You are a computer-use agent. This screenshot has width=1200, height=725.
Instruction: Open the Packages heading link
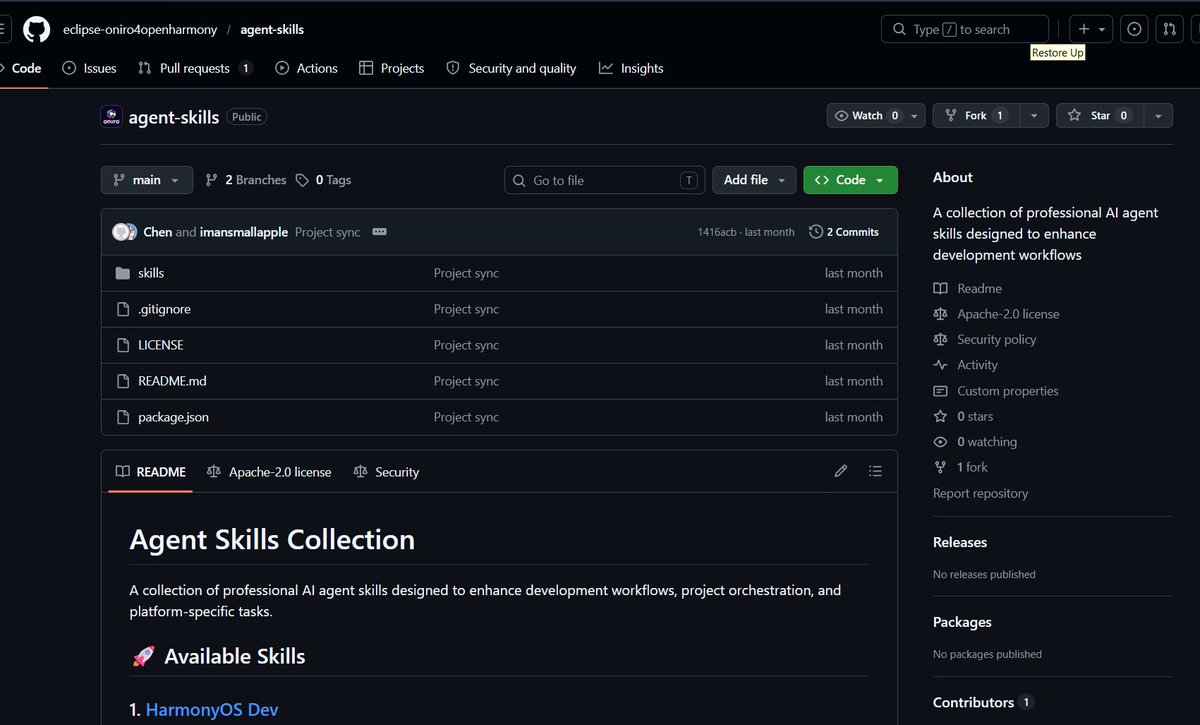pos(962,622)
